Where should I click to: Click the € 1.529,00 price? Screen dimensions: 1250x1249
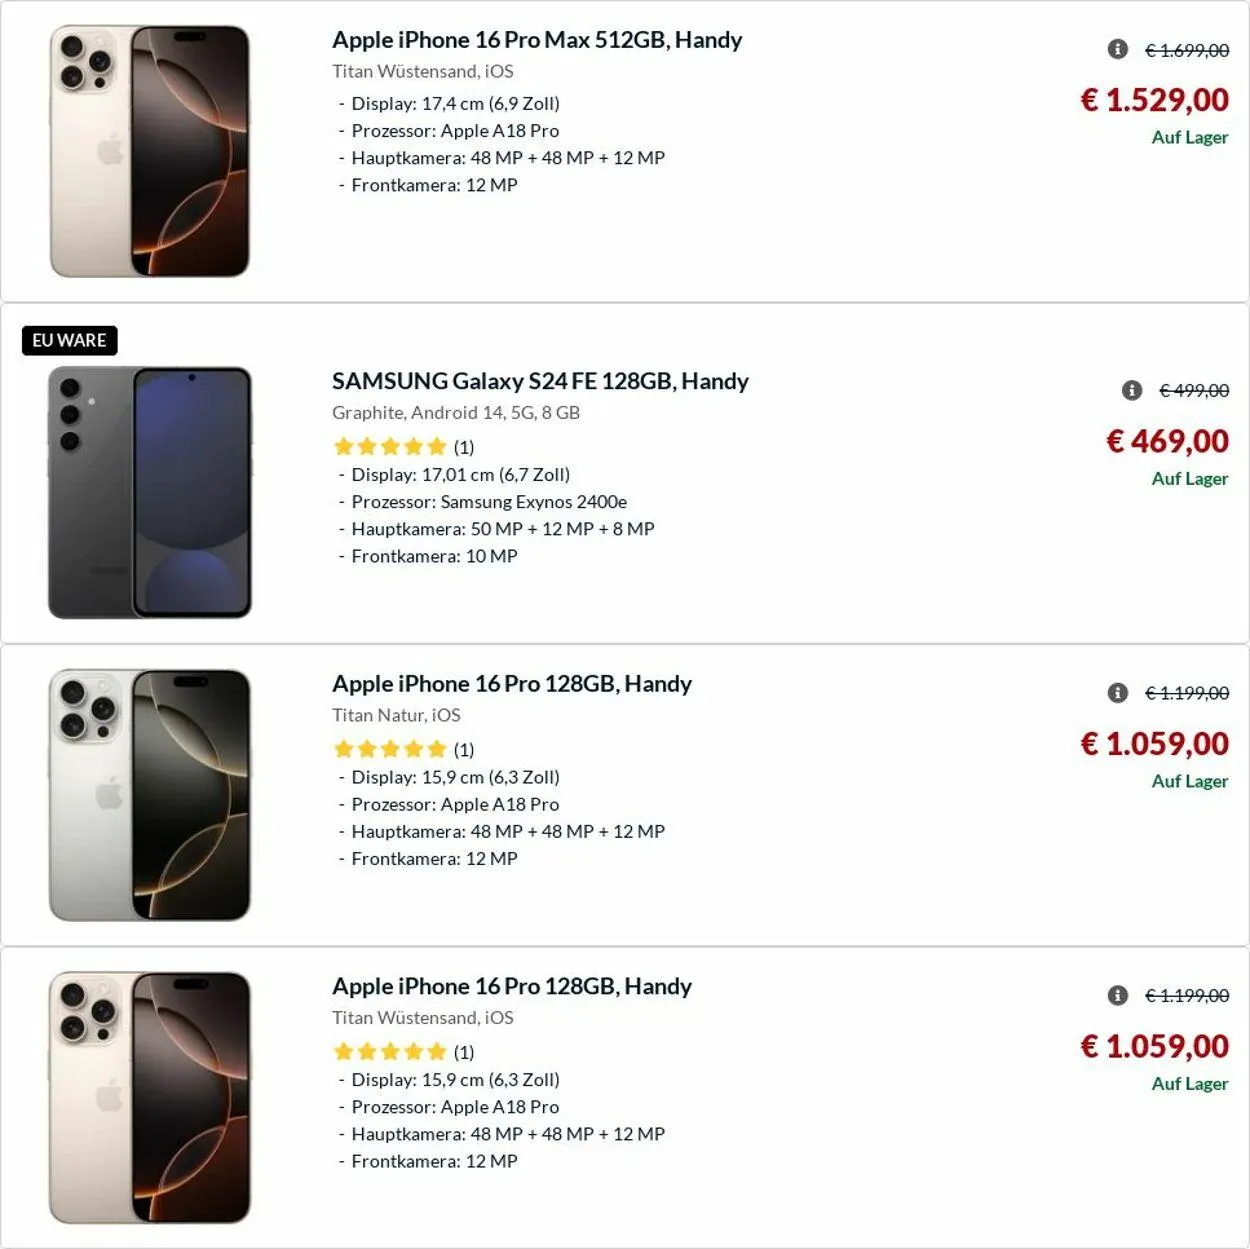click(x=1155, y=100)
